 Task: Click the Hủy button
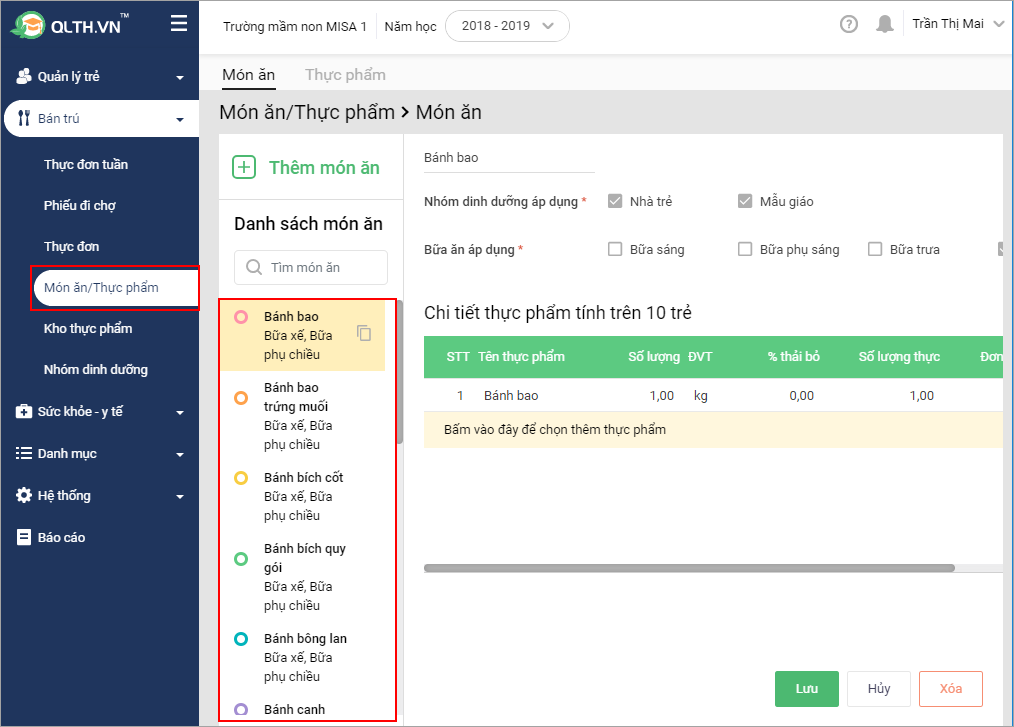(x=879, y=689)
